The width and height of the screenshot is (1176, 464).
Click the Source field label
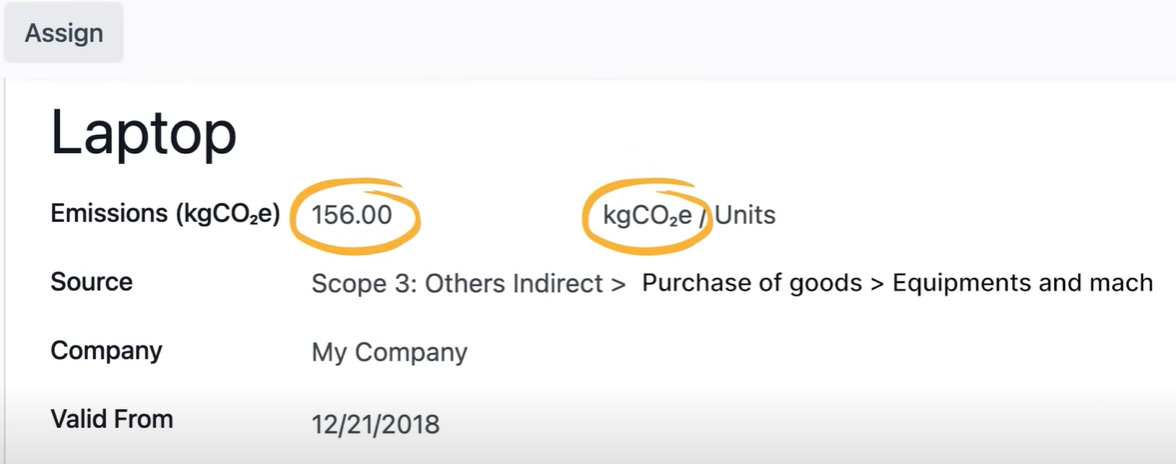click(x=91, y=282)
